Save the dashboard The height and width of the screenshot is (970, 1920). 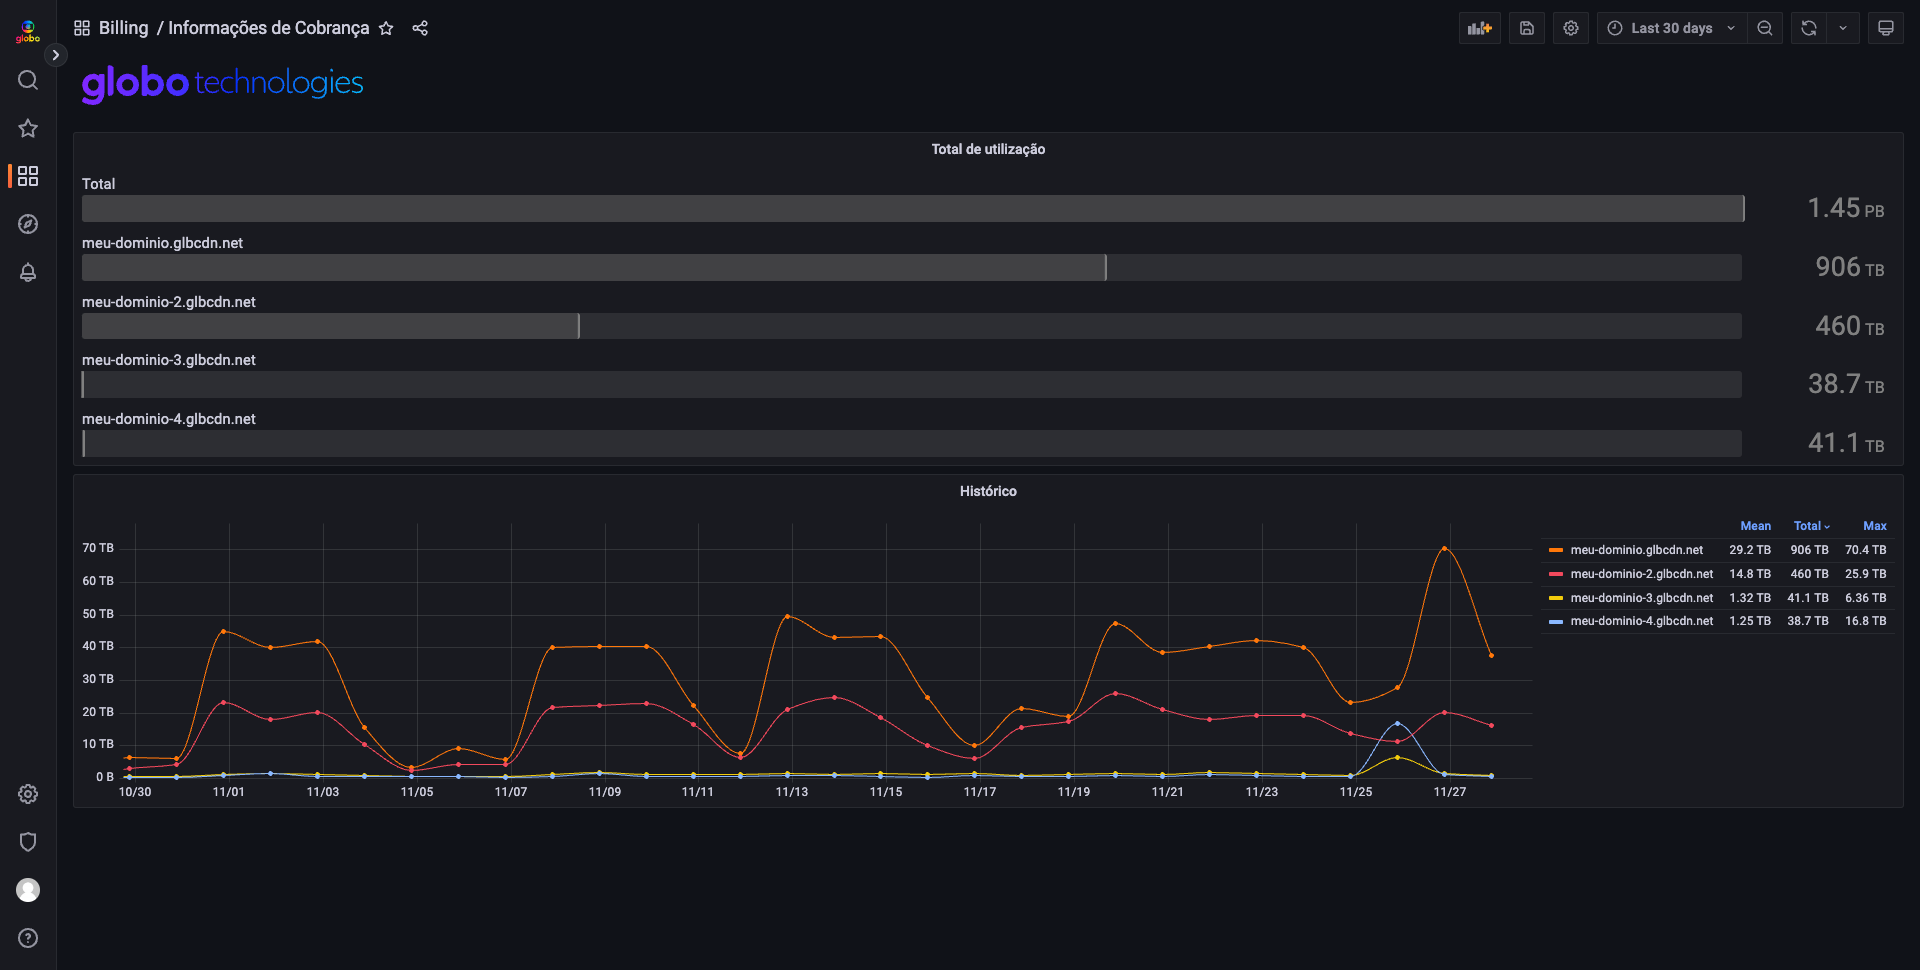tap(1527, 28)
